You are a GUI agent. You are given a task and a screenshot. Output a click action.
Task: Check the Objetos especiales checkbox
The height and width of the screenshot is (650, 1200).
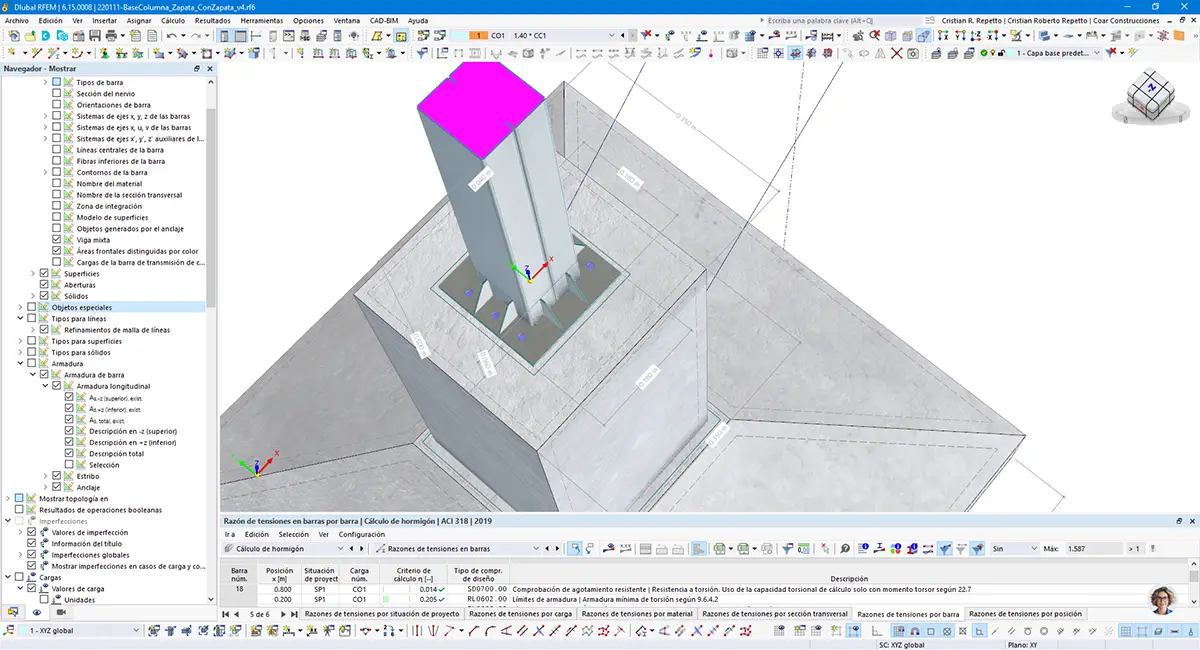pyautogui.click(x=32, y=308)
